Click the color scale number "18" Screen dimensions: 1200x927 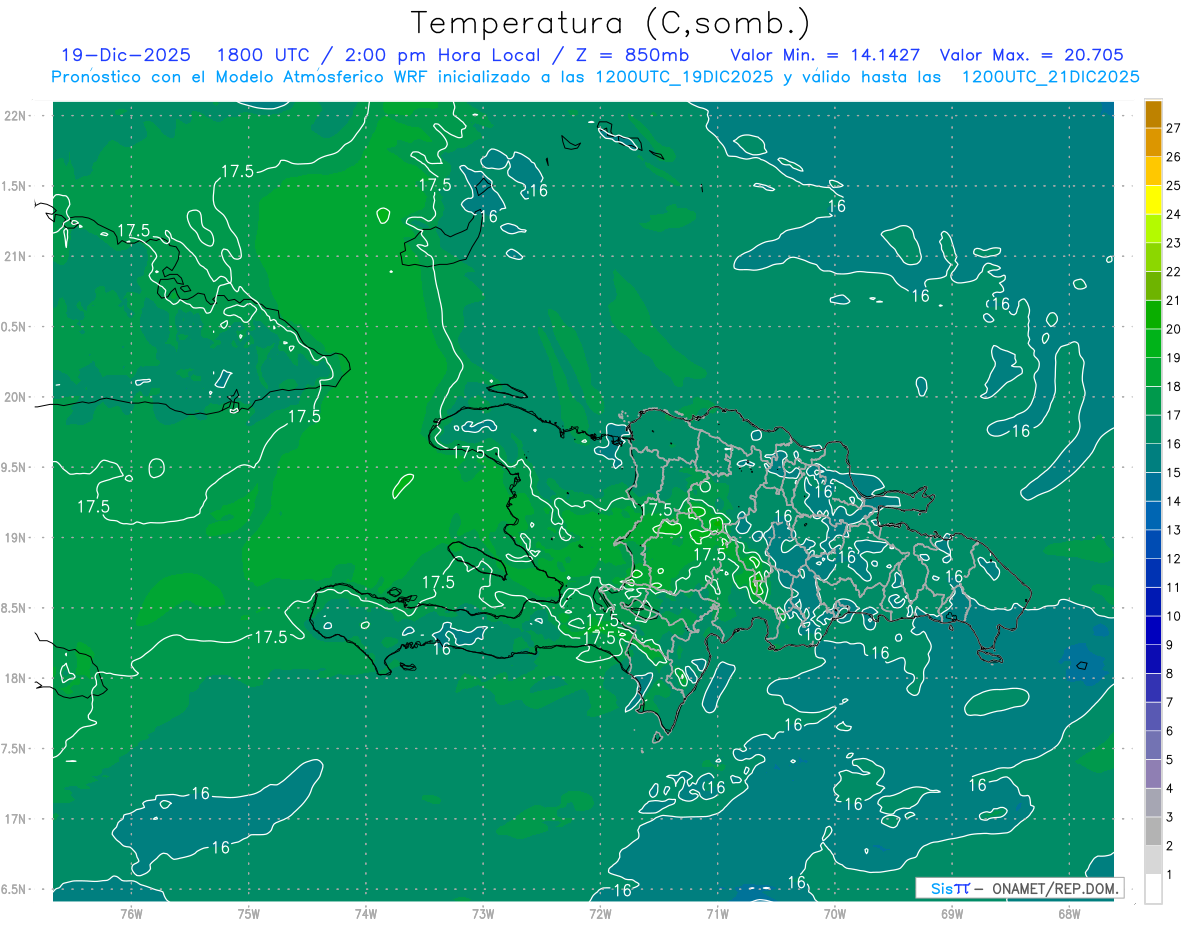(x=1174, y=386)
